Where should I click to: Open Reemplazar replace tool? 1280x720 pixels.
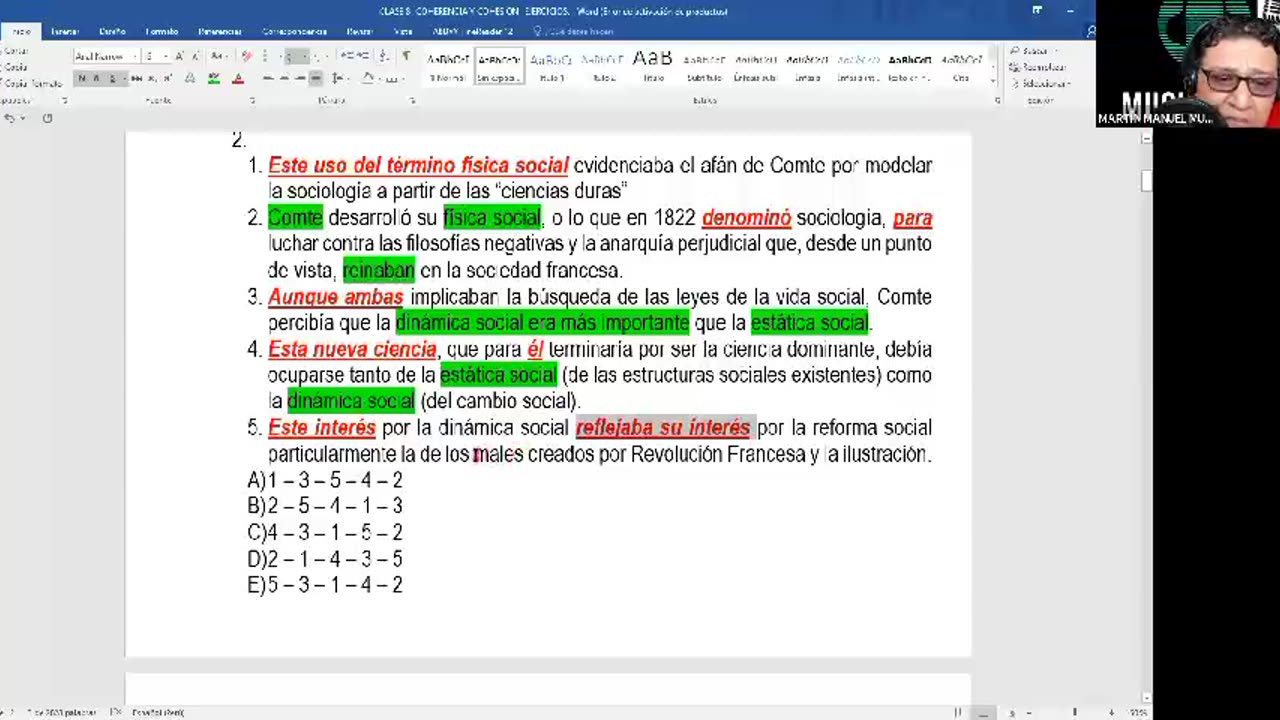1039,67
